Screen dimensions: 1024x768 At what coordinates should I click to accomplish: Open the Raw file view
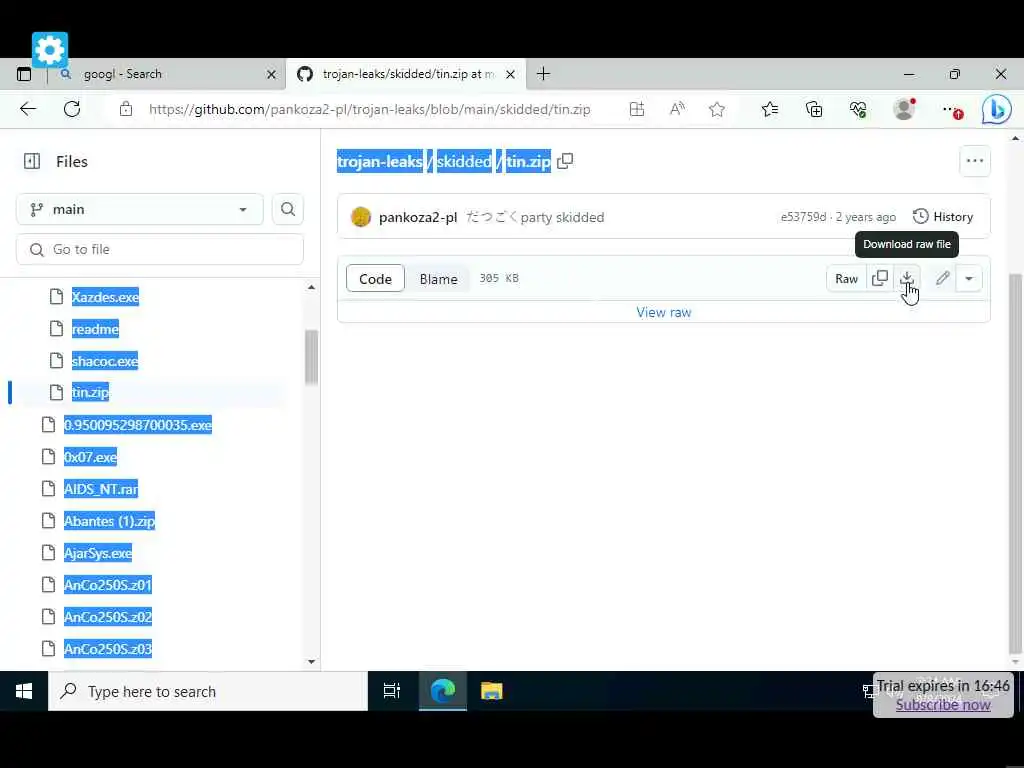click(x=846, y=279)
